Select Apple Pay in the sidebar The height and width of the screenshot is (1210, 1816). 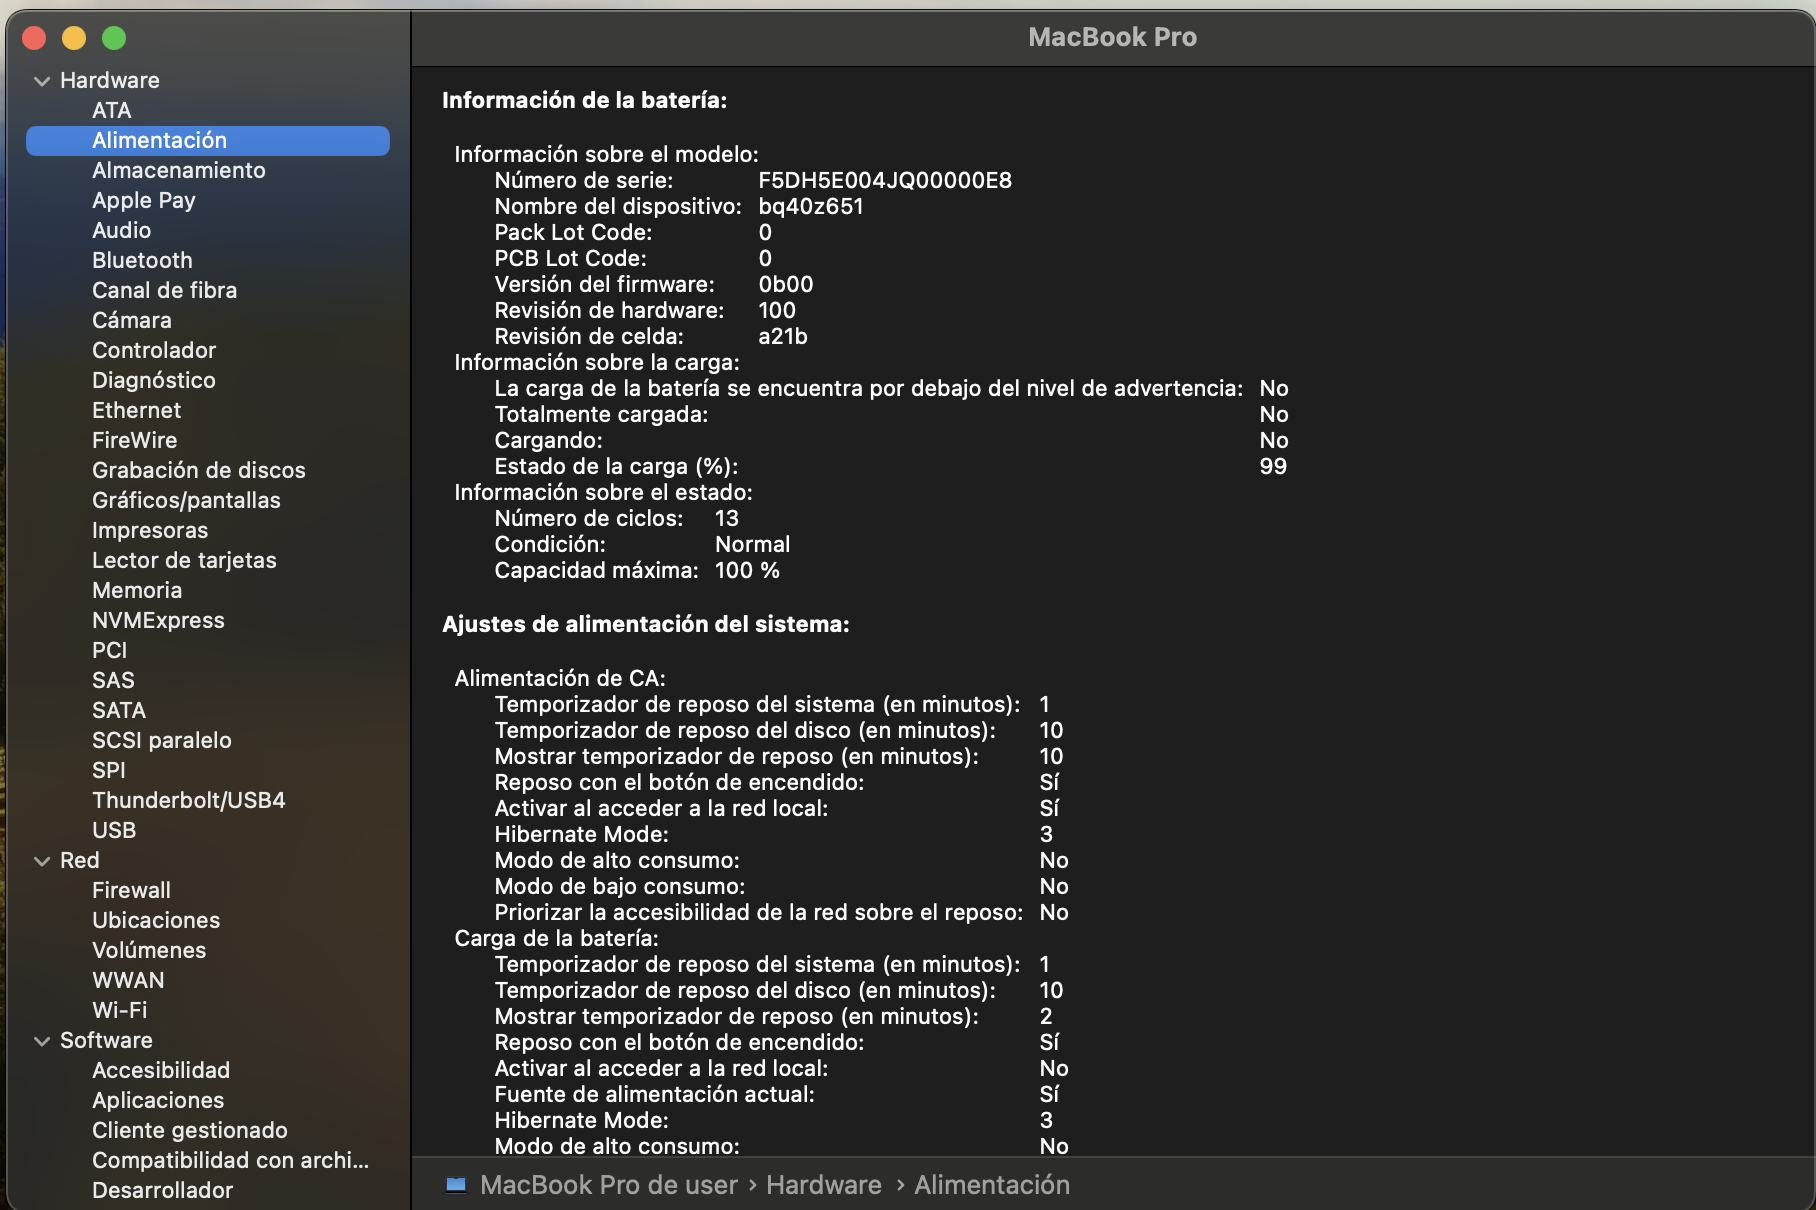[144, 200]
